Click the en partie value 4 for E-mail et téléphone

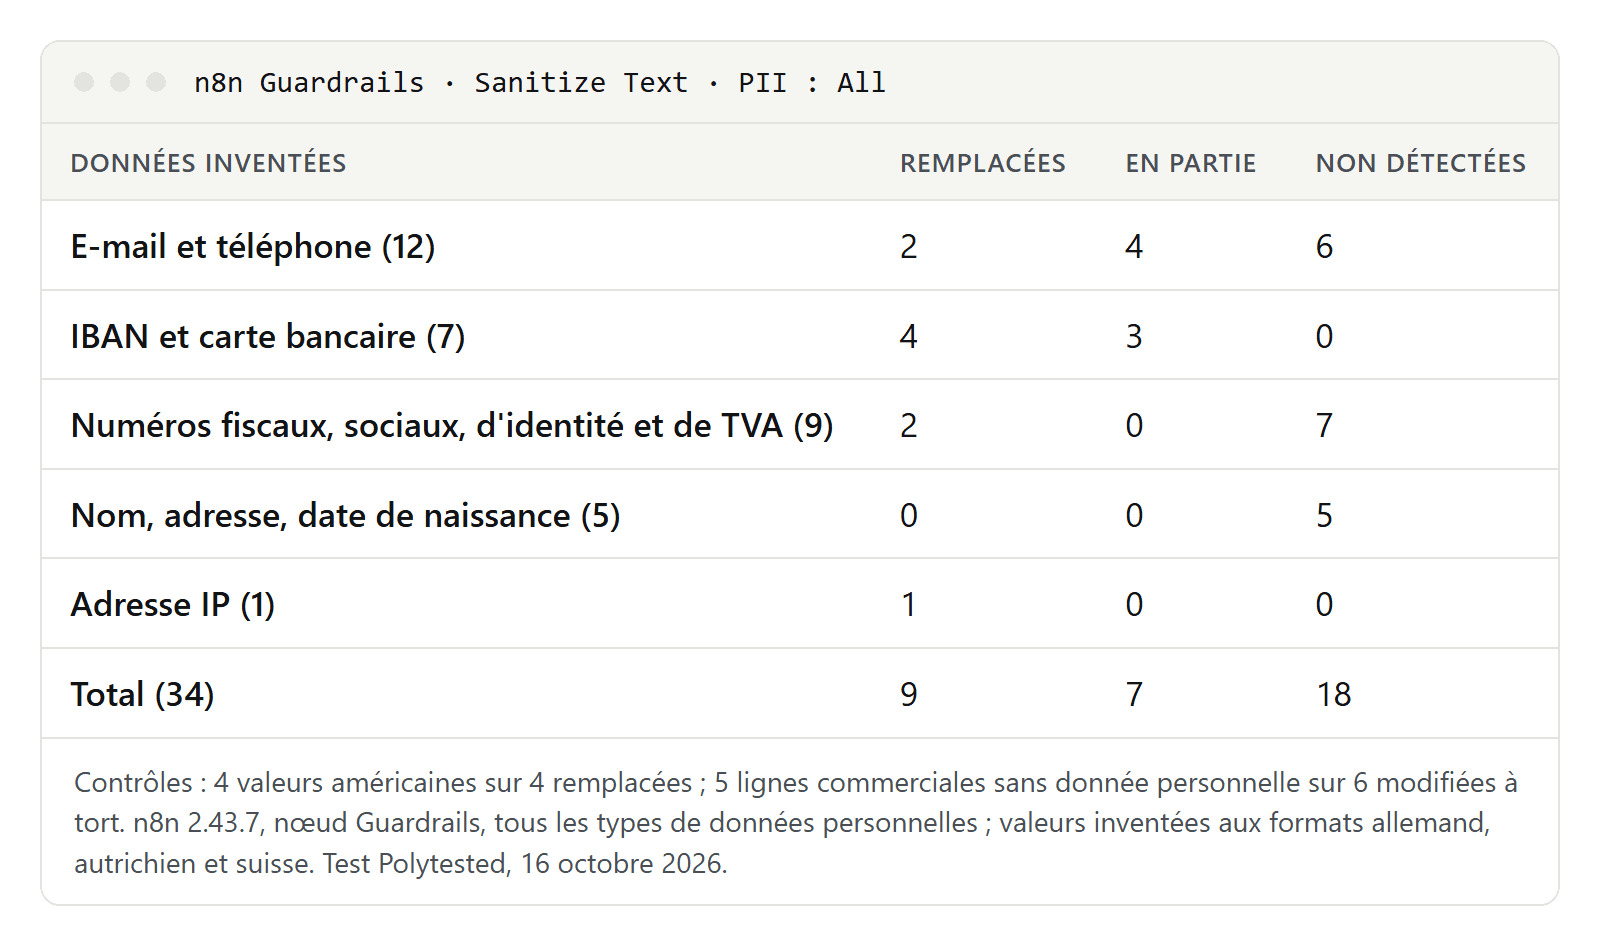click(x=1134, y=246)
